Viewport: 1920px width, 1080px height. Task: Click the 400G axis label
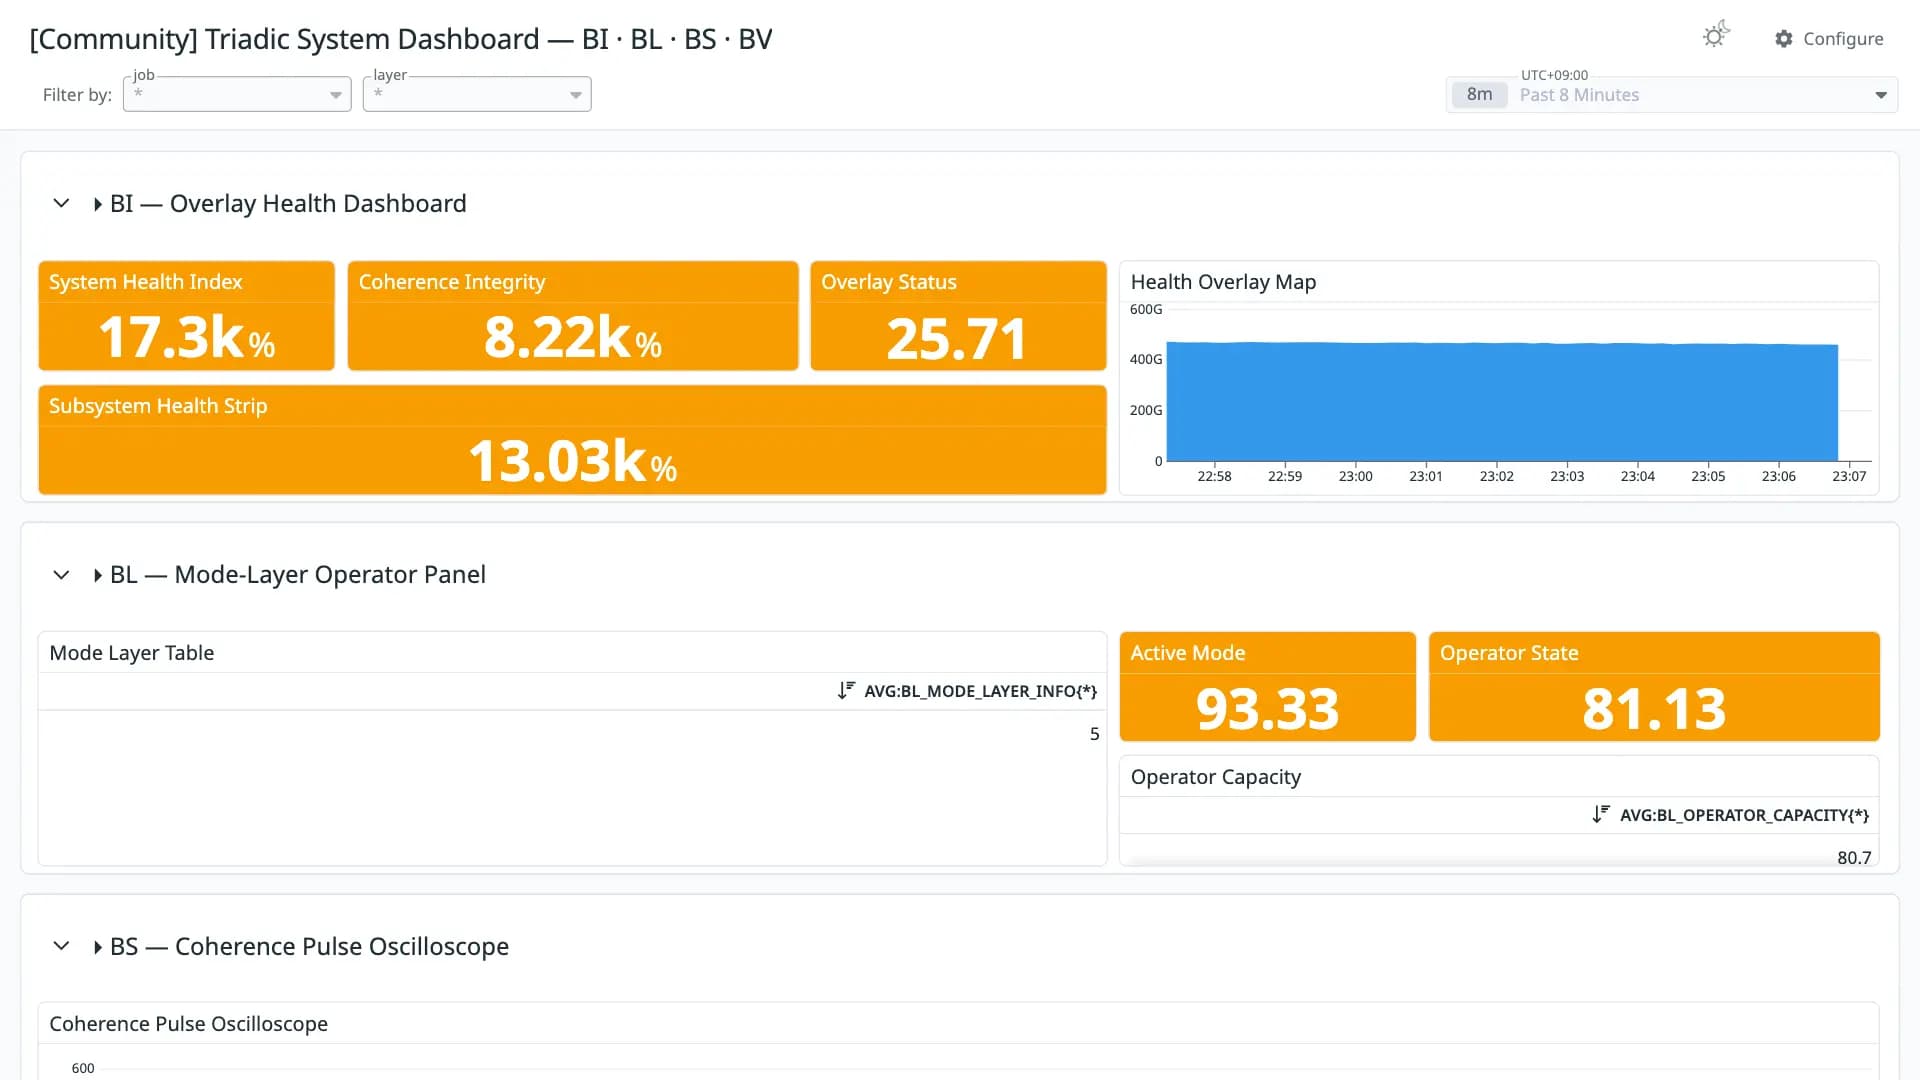tap(1146, 359)
